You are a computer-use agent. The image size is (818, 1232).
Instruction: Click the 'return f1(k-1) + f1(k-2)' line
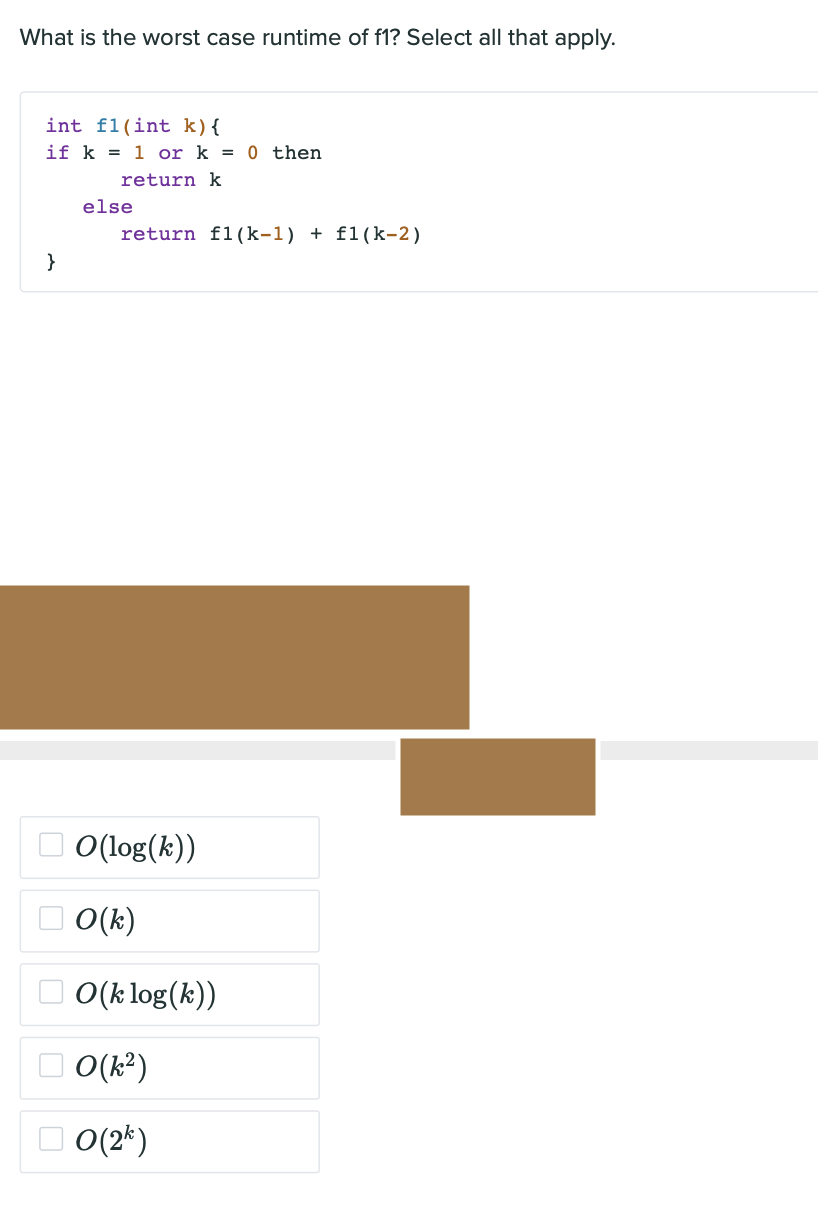pyautogui.click(x=271, y=234)
